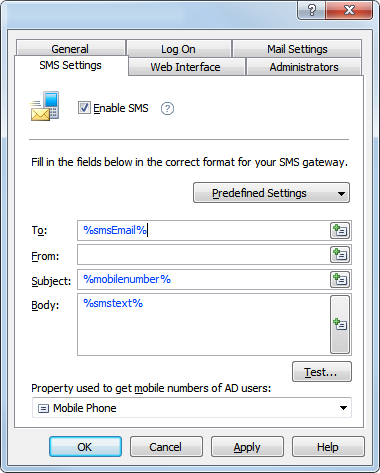Go to the Web Interface tab
The height and width of the screenshot is (473, 380).
point(186,67)
